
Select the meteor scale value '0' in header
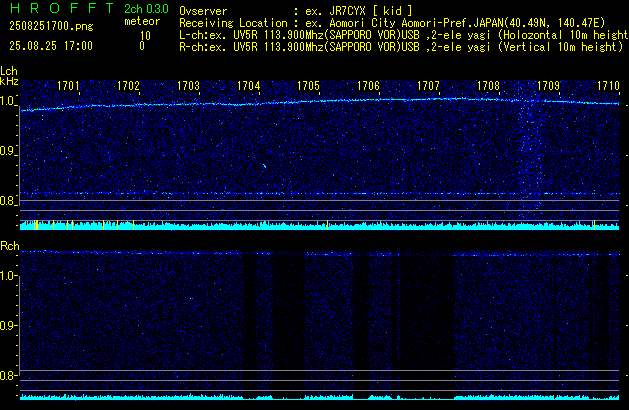[142, 46]
